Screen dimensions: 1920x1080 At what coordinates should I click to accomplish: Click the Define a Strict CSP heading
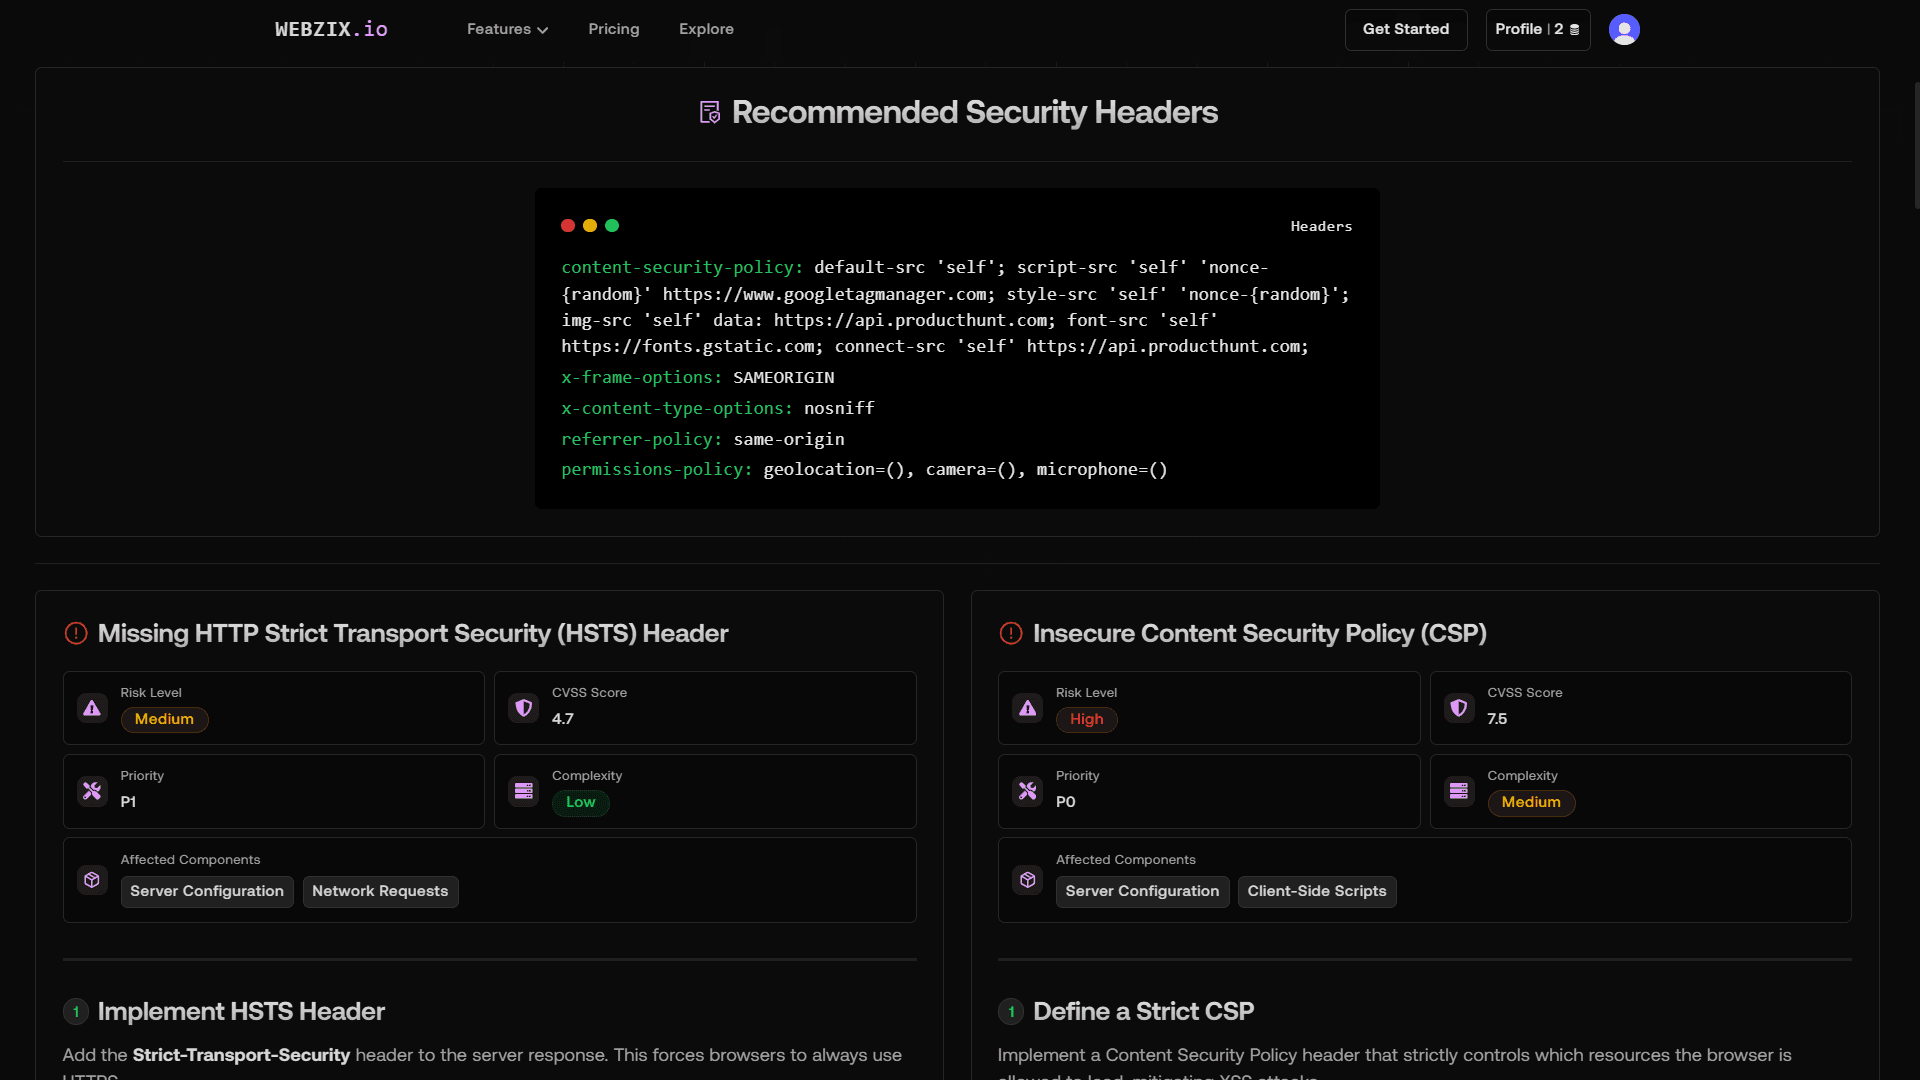(1143, 1011)
